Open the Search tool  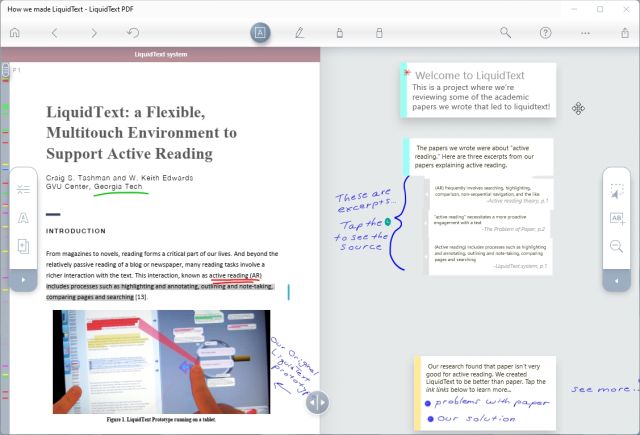[505, 33]
